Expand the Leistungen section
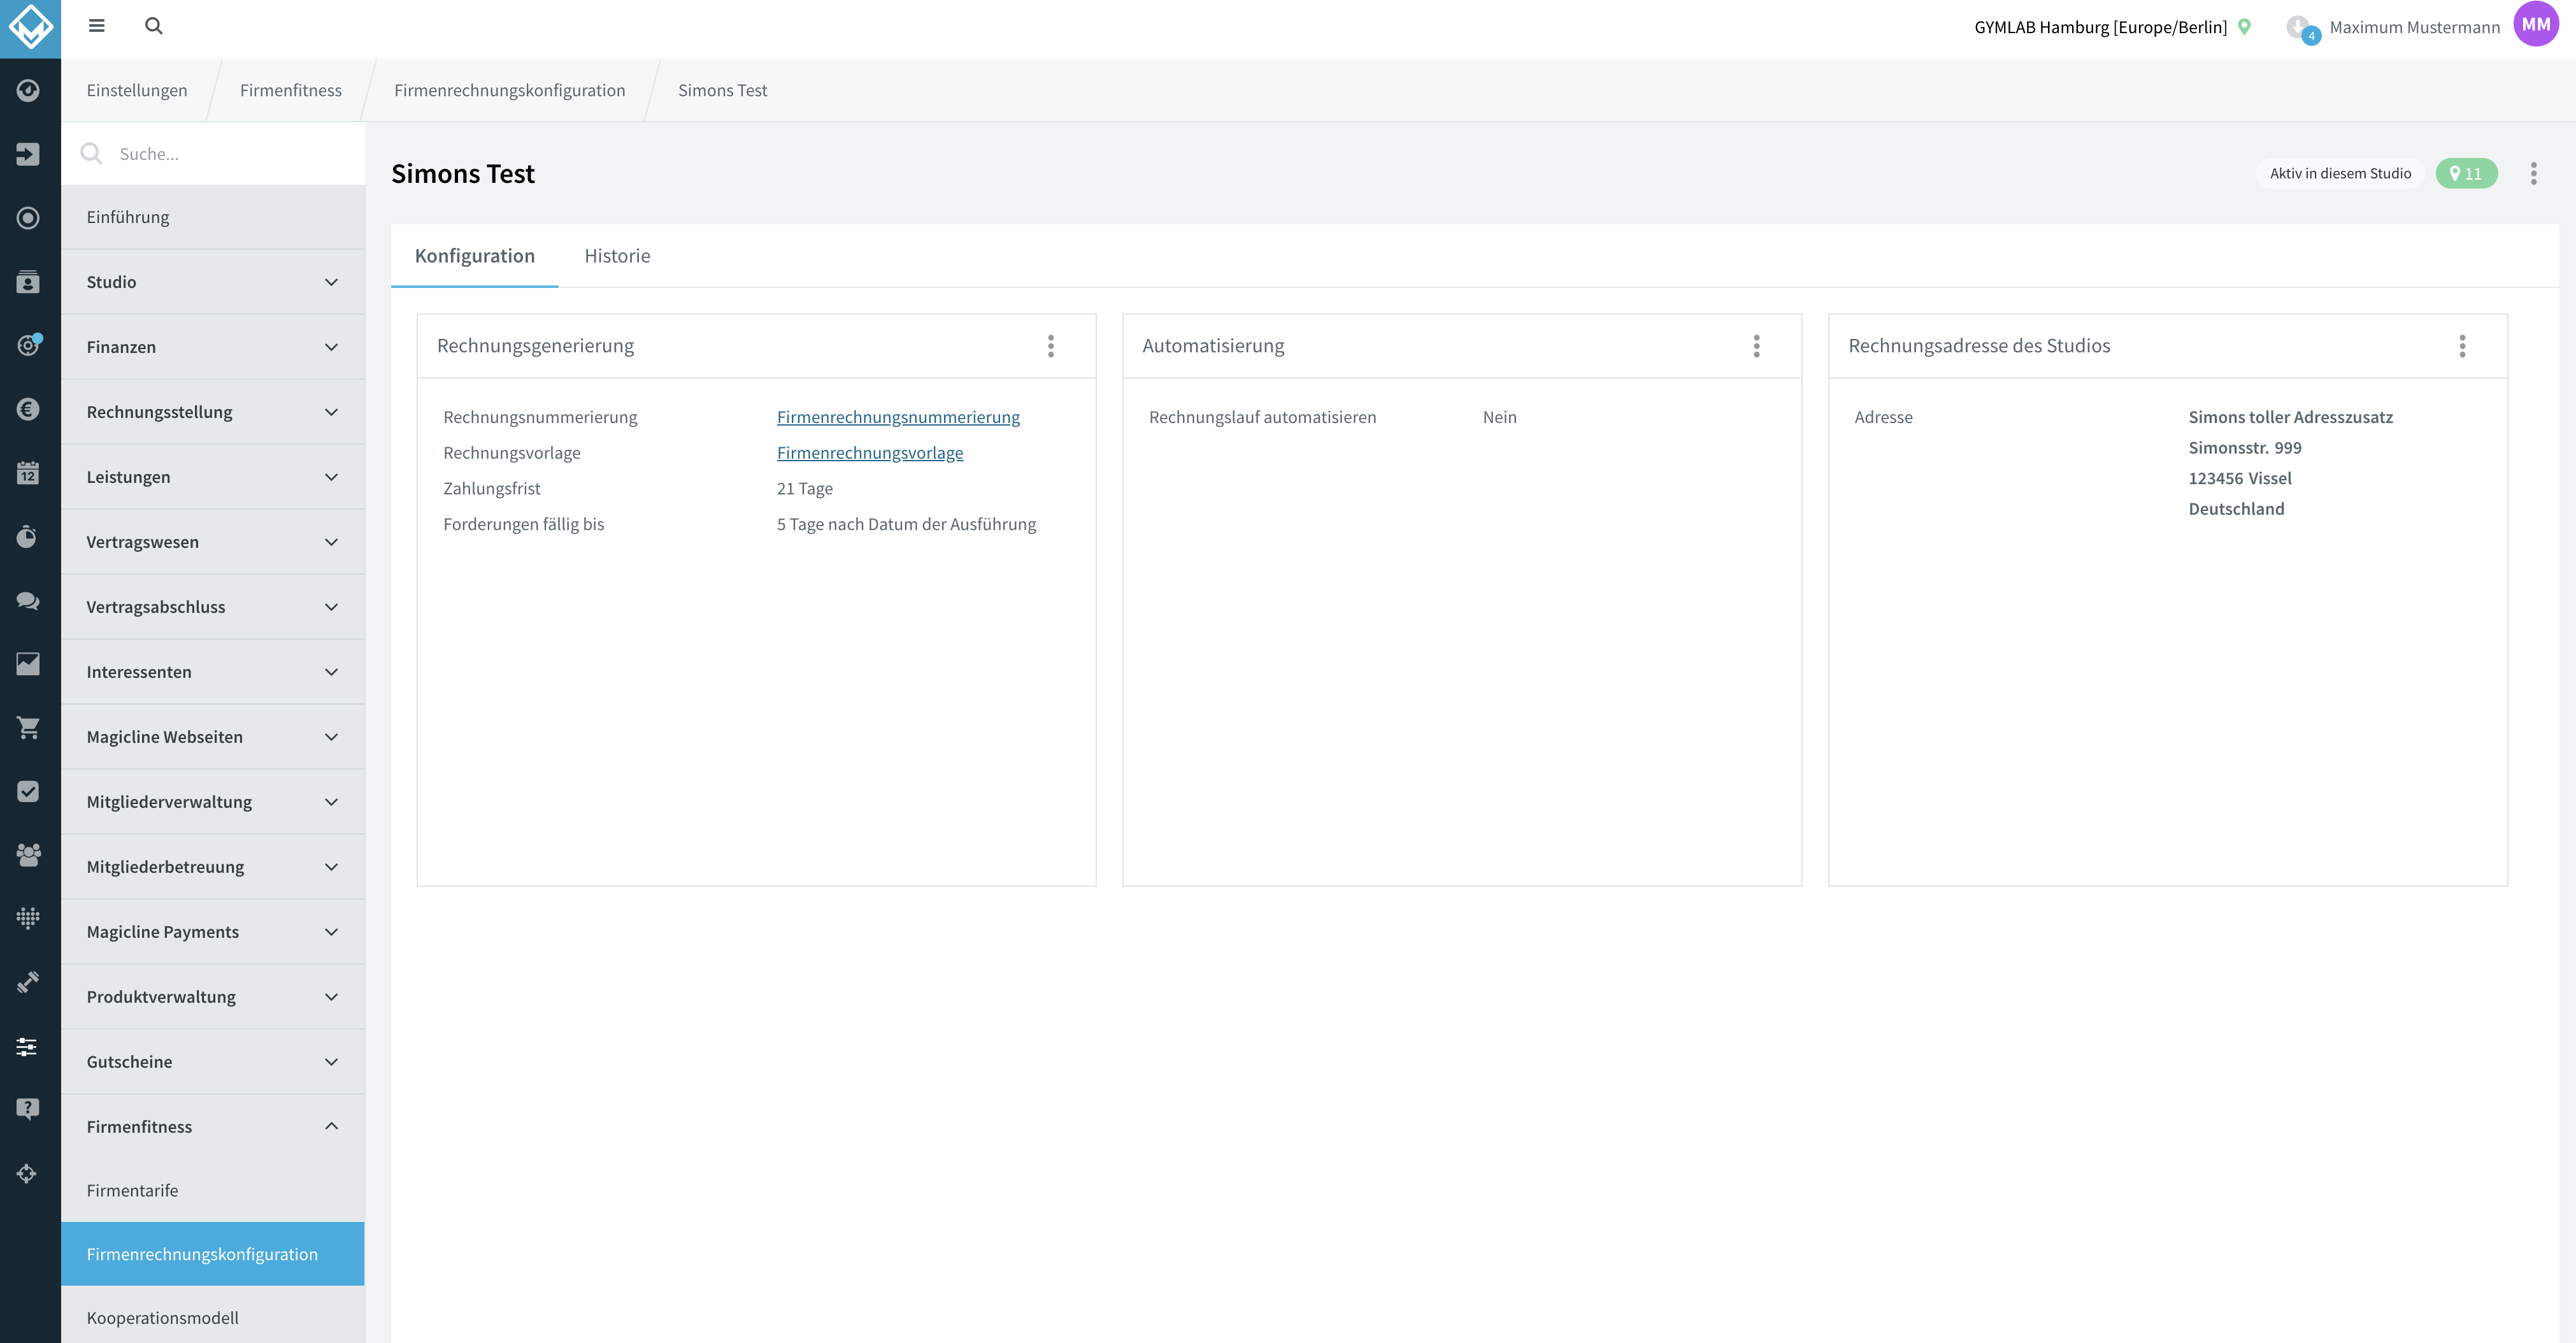 click(213, 477)
